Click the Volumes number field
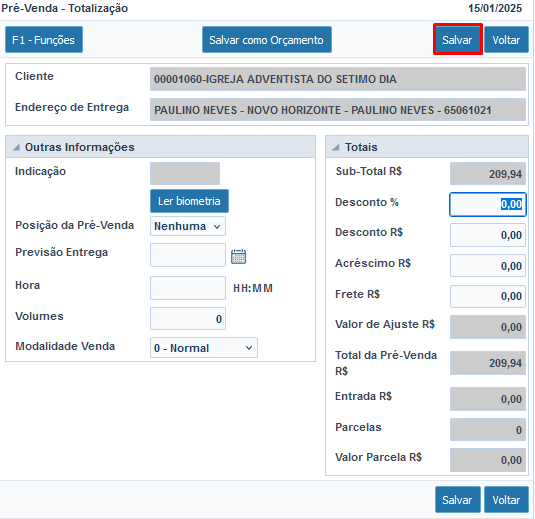Screen dimensions: 535x519 coord(188,319)
